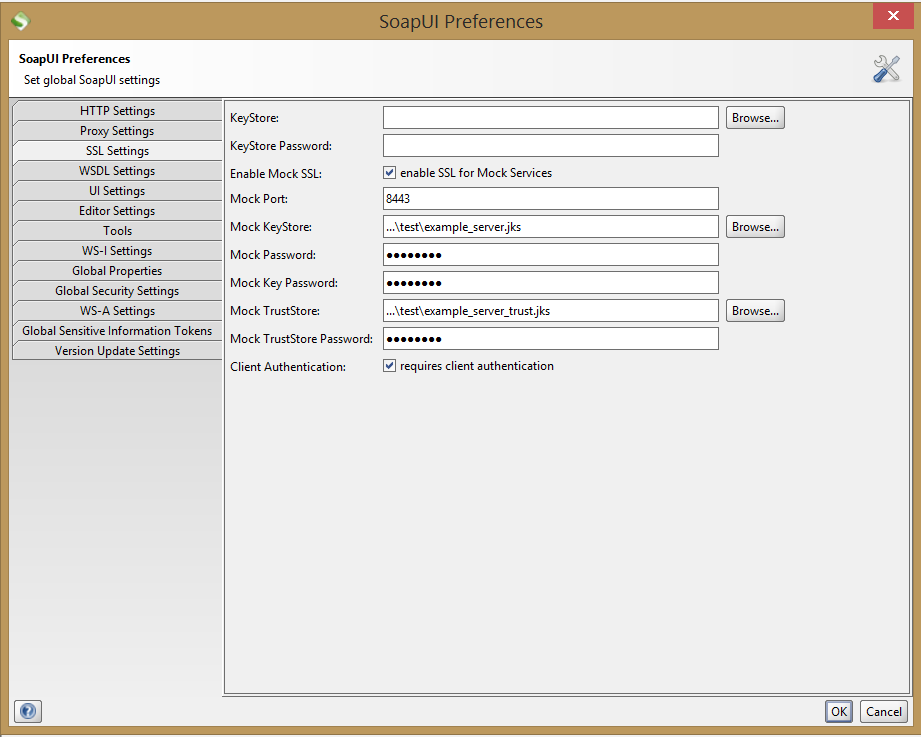Go to WS-A Settings tab
The height and width of the screenshot is (737, 921).
pyautogui.click(x=117, y=311)
